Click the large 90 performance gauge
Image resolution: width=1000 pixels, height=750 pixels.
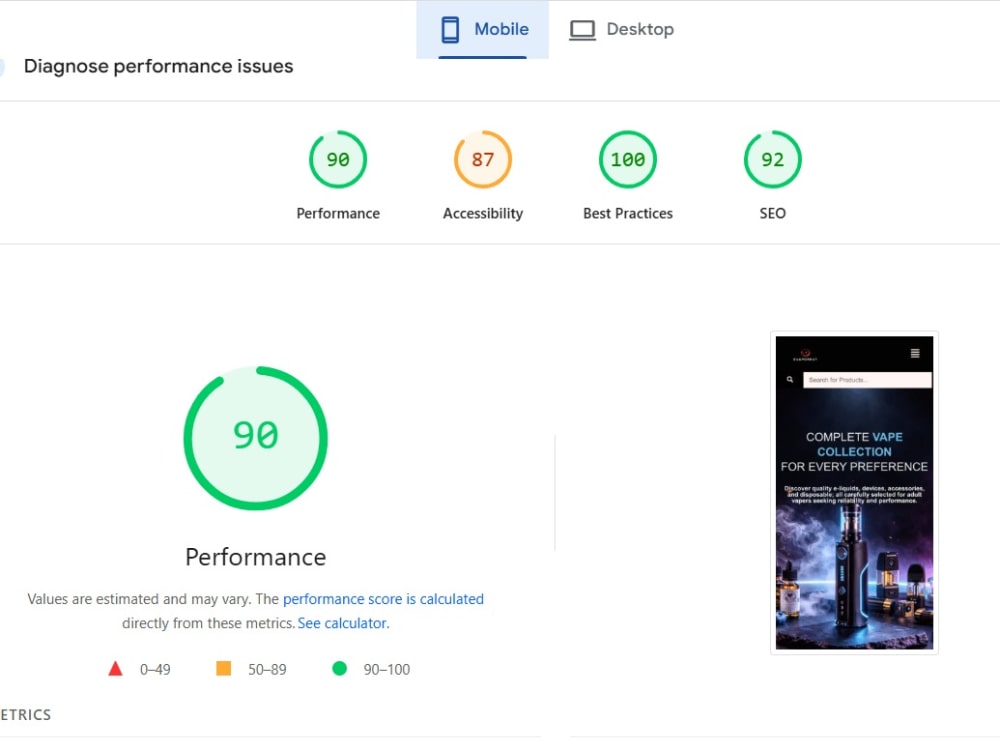[256, 438]
